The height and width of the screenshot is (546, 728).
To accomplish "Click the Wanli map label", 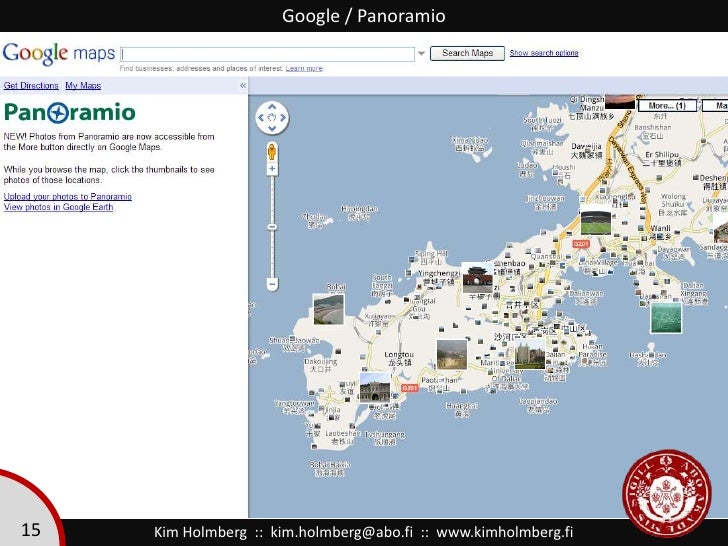I will (660, 231).
